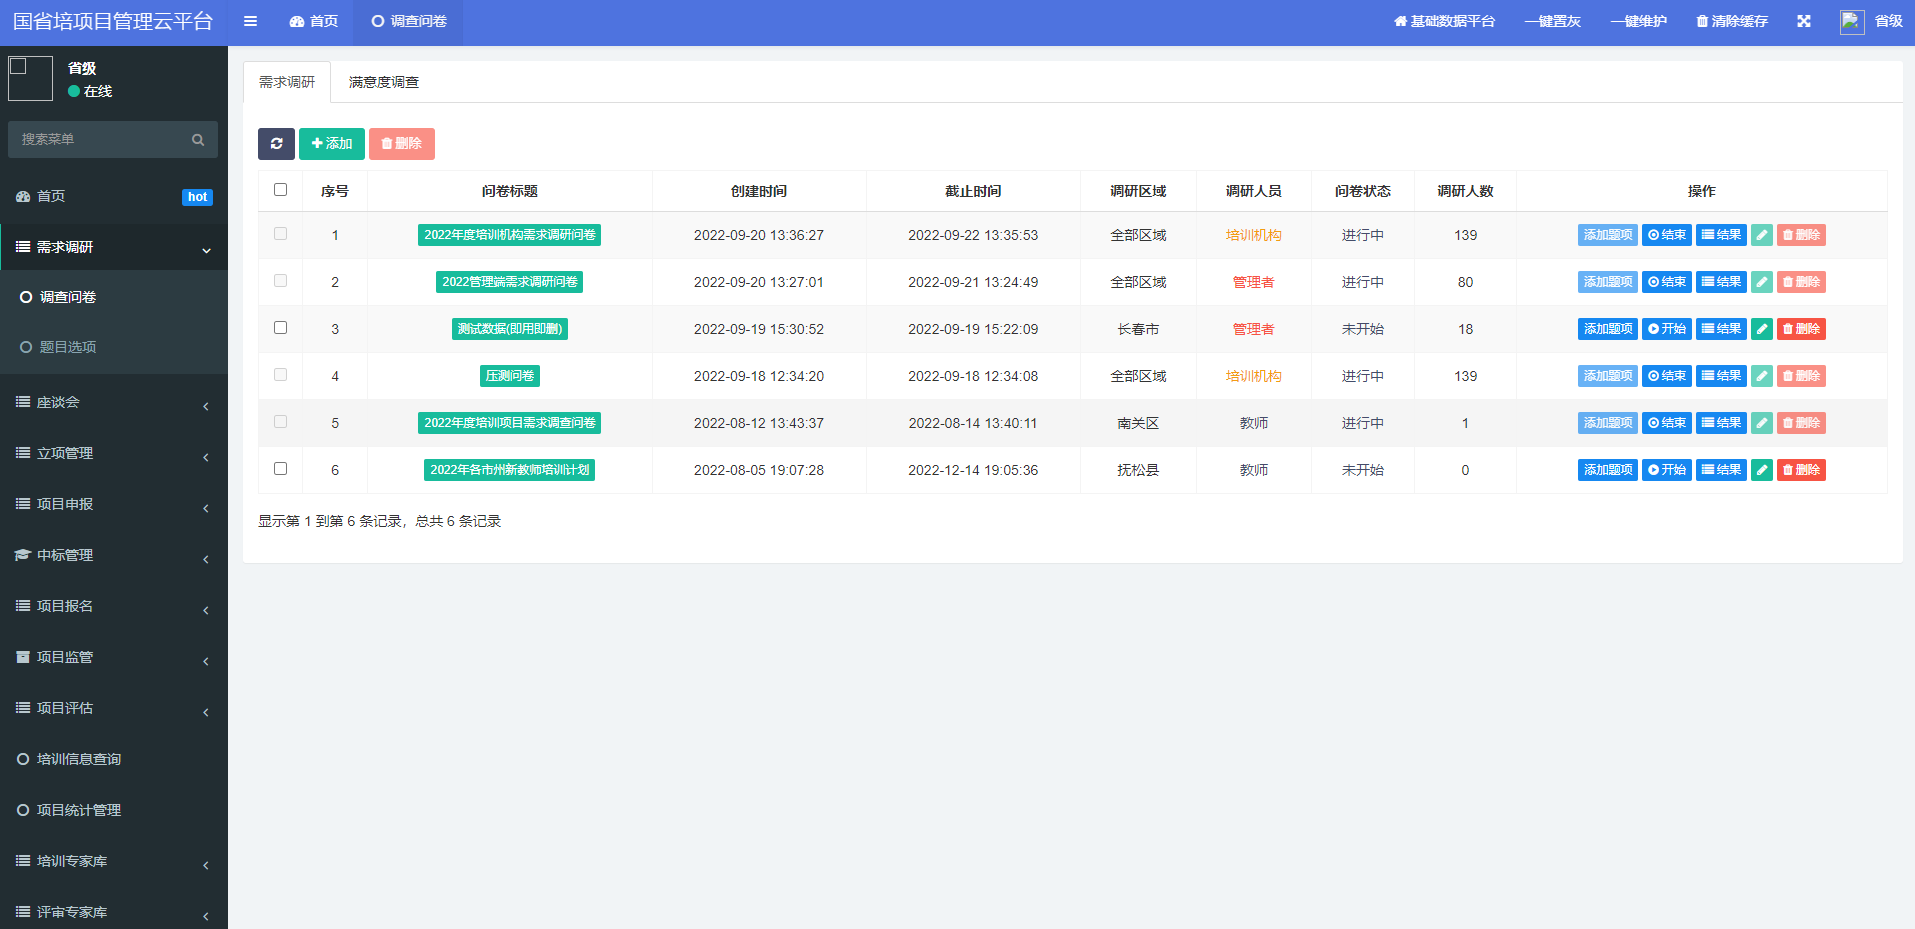Viewport: 1915px width, 929px height.
Task: Check the checkbox for row 3
Action: pos(280,328)
